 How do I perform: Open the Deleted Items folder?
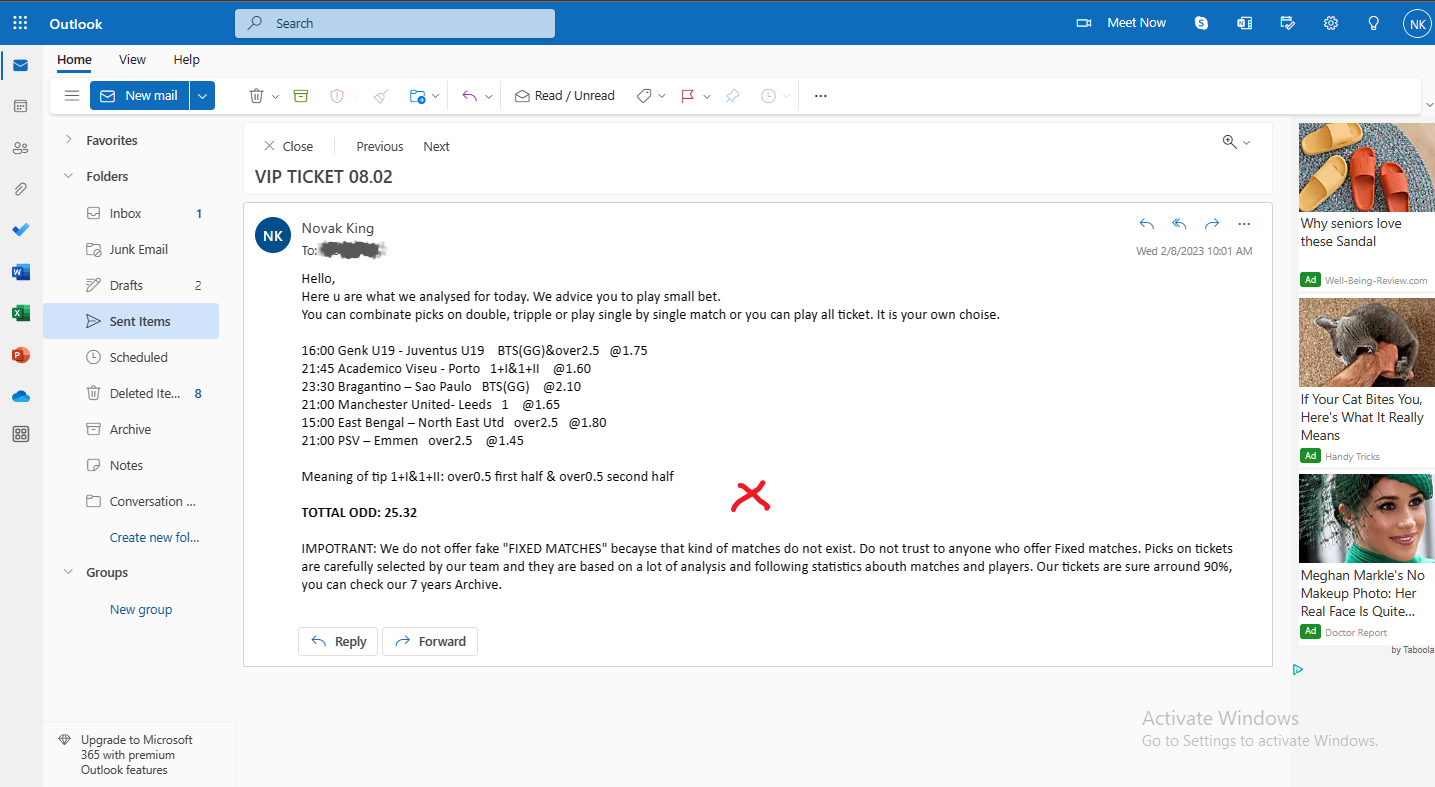point(131,393)
